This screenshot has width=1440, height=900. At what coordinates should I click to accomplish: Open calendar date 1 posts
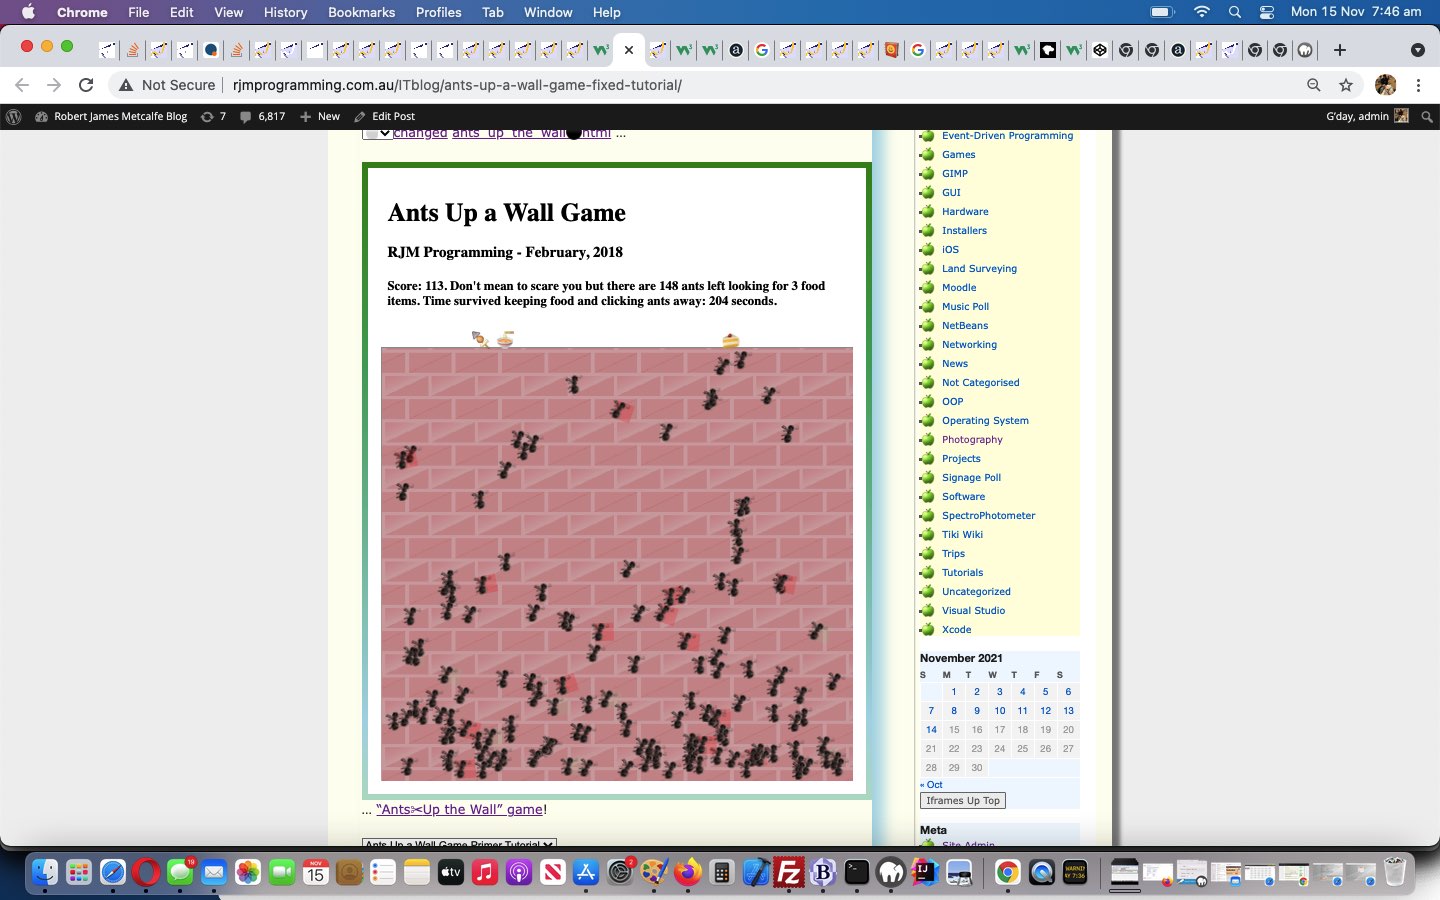click(954, 691)
